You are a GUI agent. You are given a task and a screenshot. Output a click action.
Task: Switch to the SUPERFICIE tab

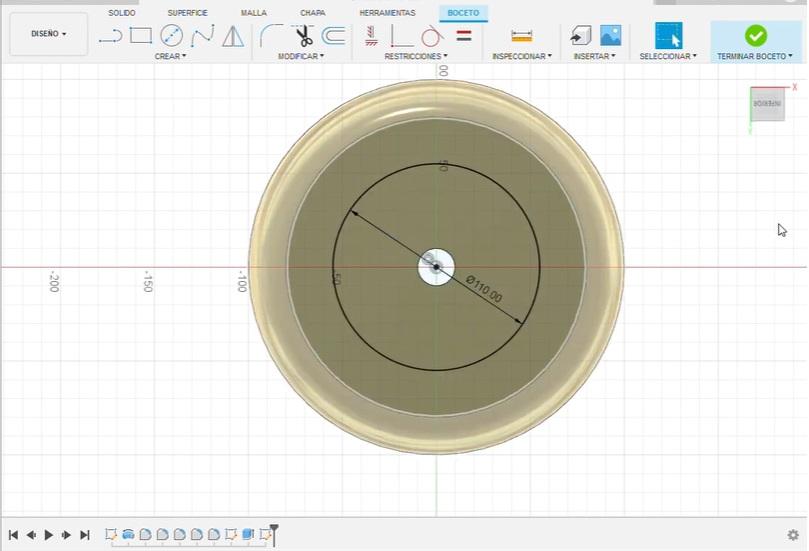[x=187, y=13]
